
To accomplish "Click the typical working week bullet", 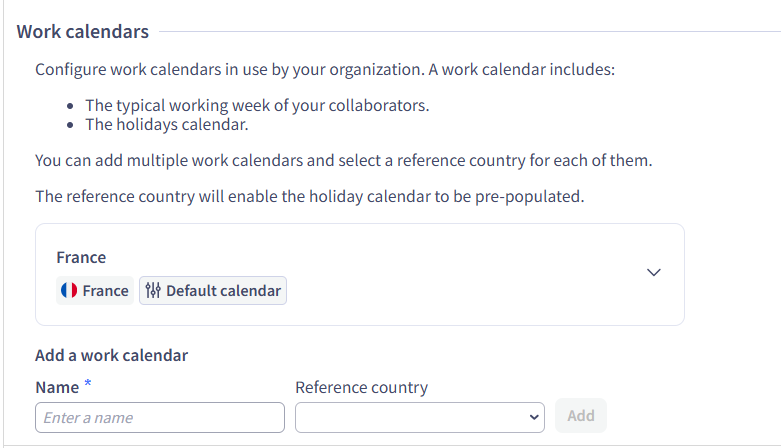I will pos(257,106).
